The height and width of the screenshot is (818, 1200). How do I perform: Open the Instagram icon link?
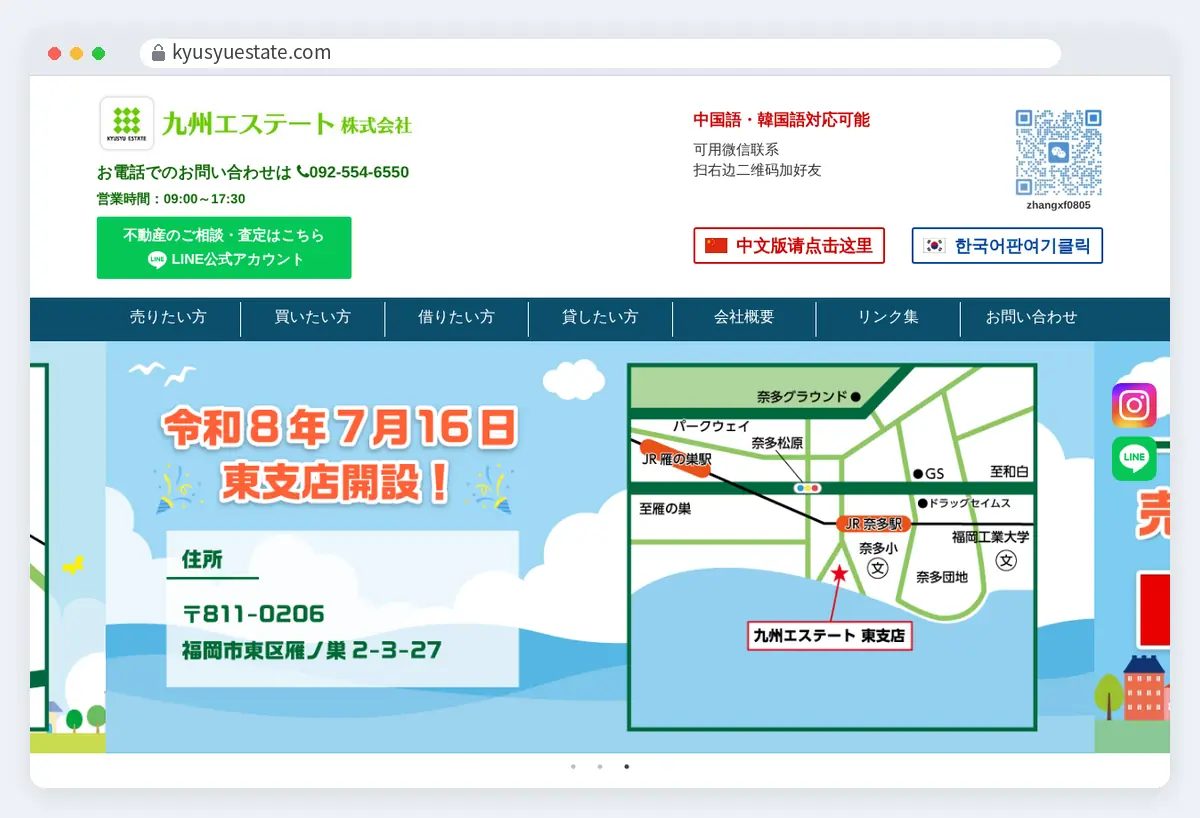[x=1134, y=405]
